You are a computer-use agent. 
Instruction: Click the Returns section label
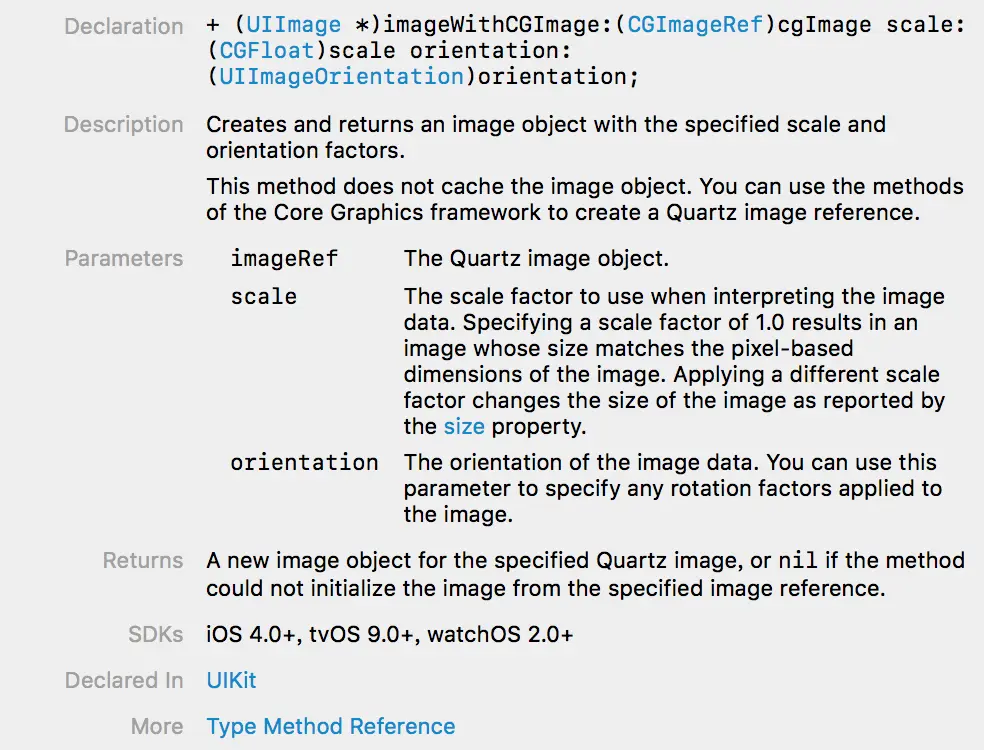(143, 561)
